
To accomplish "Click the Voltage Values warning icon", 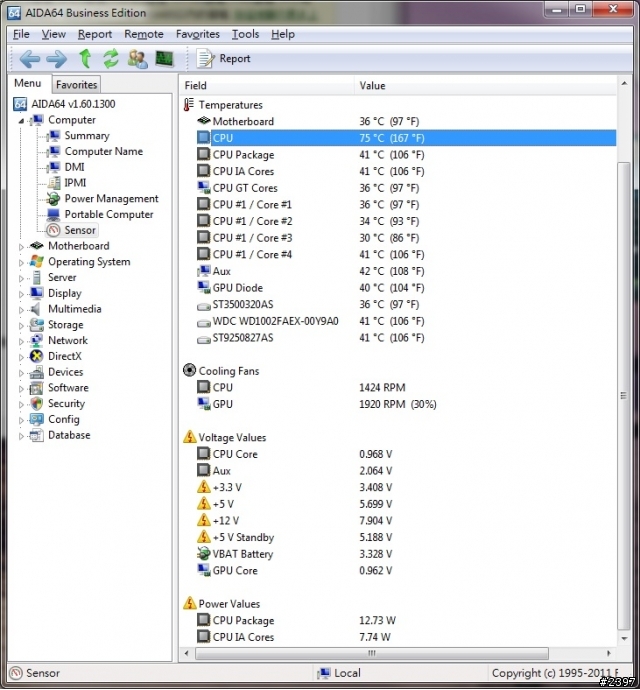I will point(190,437).
